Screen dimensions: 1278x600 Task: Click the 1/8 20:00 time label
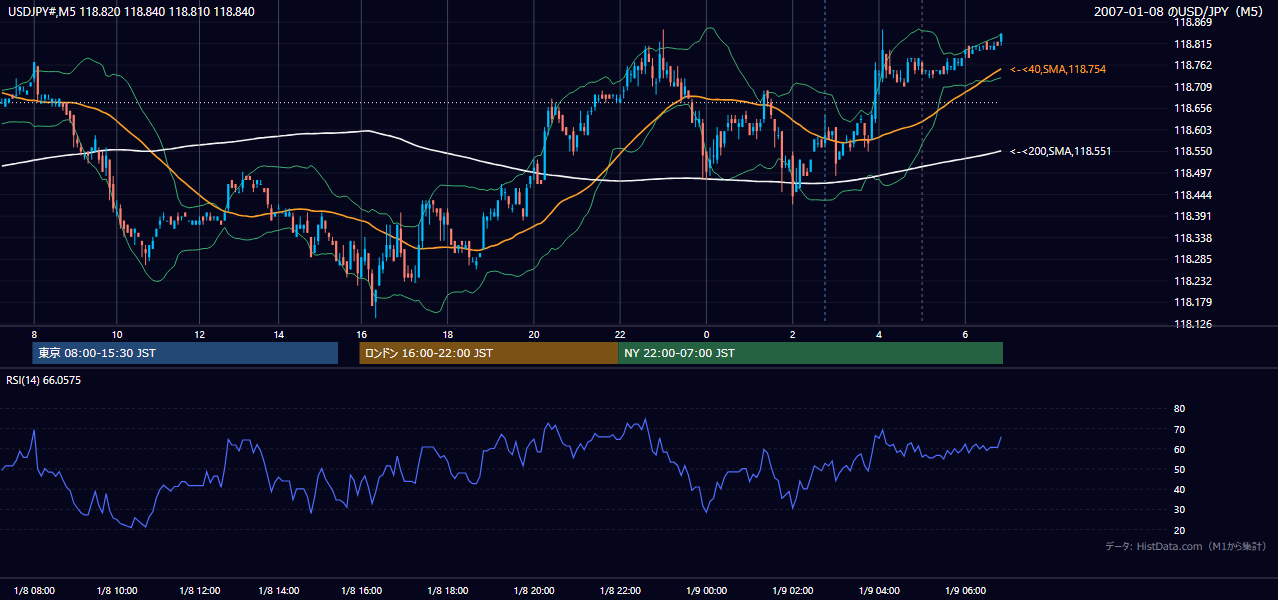pos(535,590)
